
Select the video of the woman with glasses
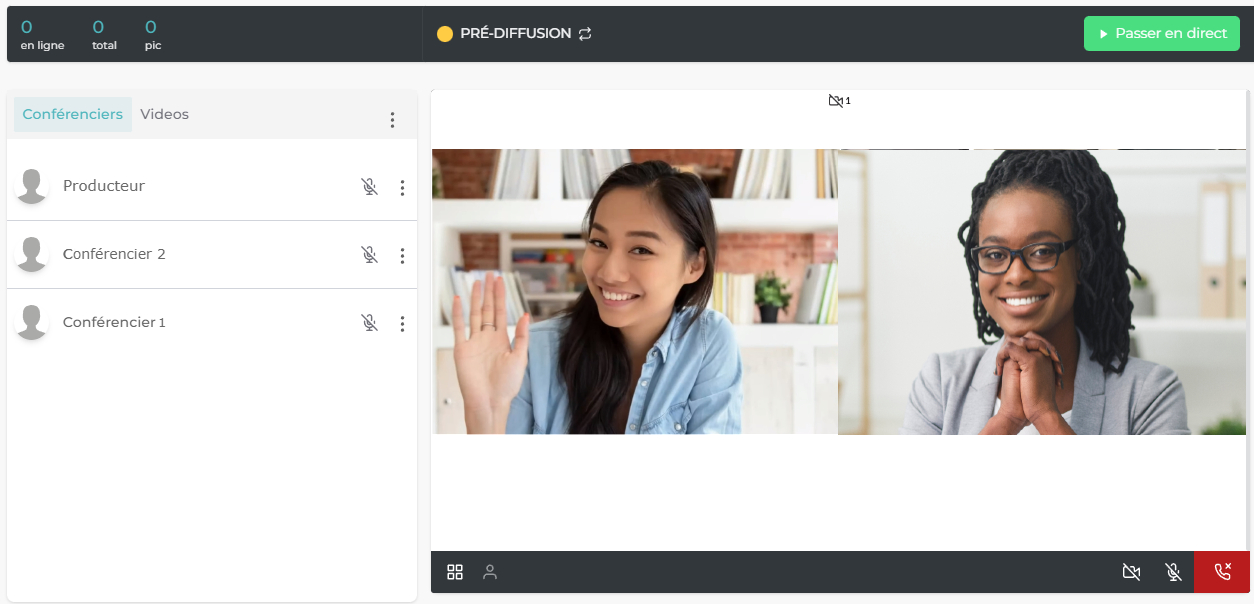click(x=1042, y=292)
